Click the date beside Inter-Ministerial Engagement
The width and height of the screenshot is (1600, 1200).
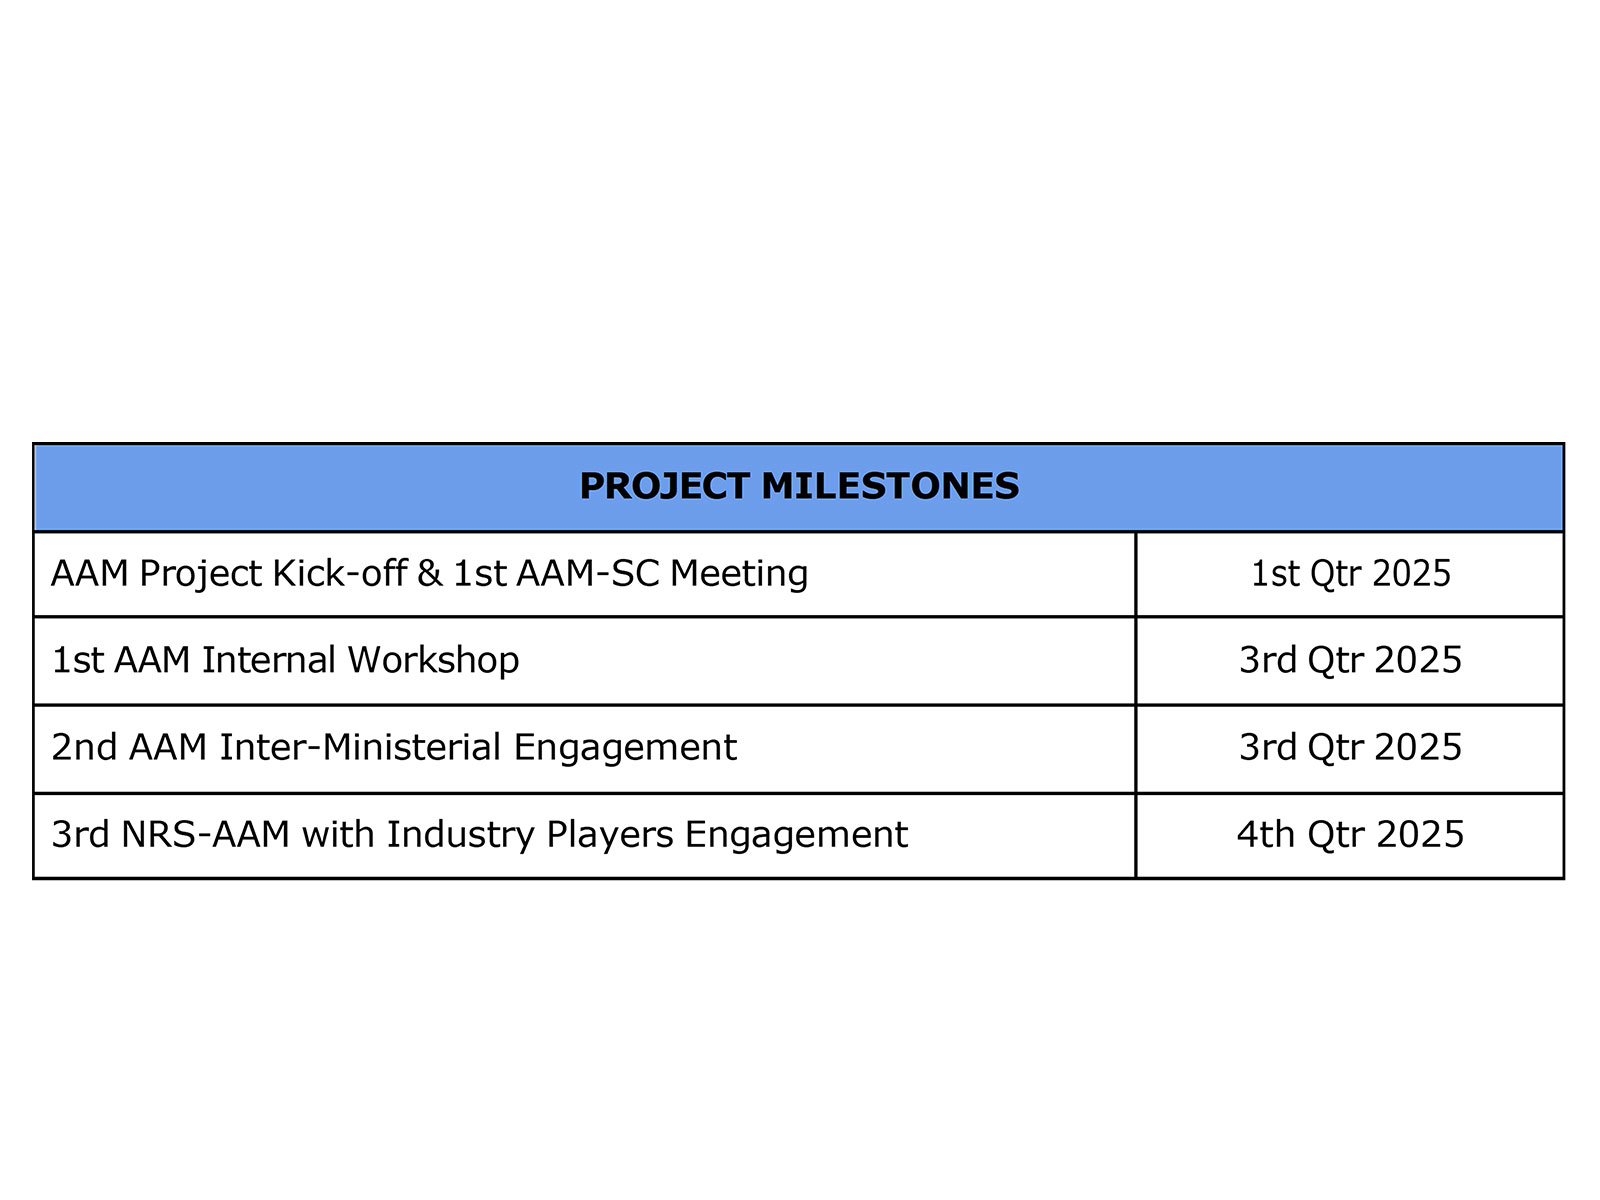pos(1350,748)
